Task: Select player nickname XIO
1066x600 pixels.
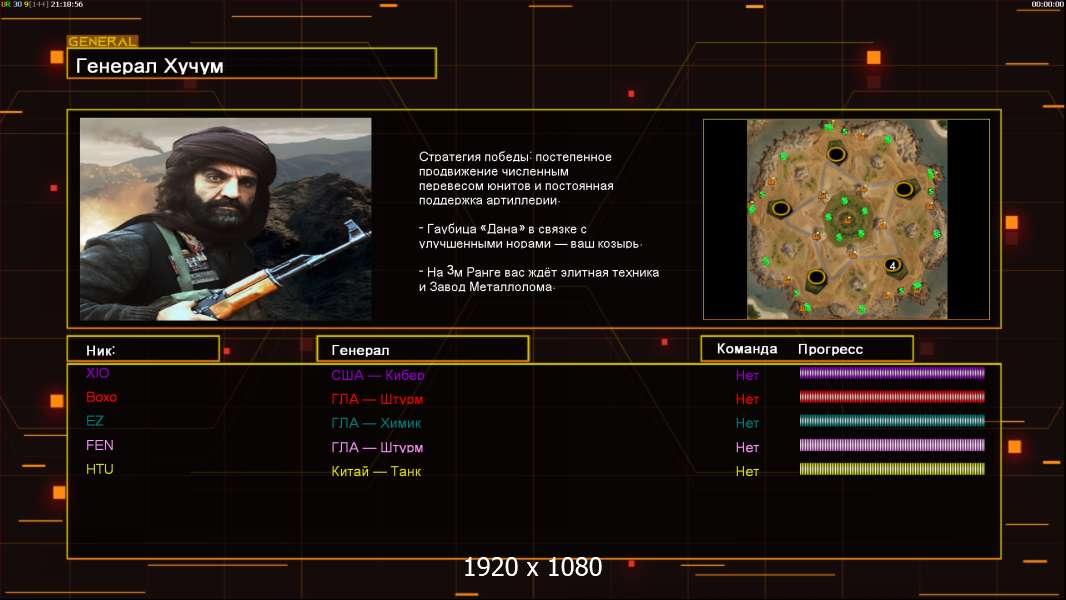Action: (98, 373)
